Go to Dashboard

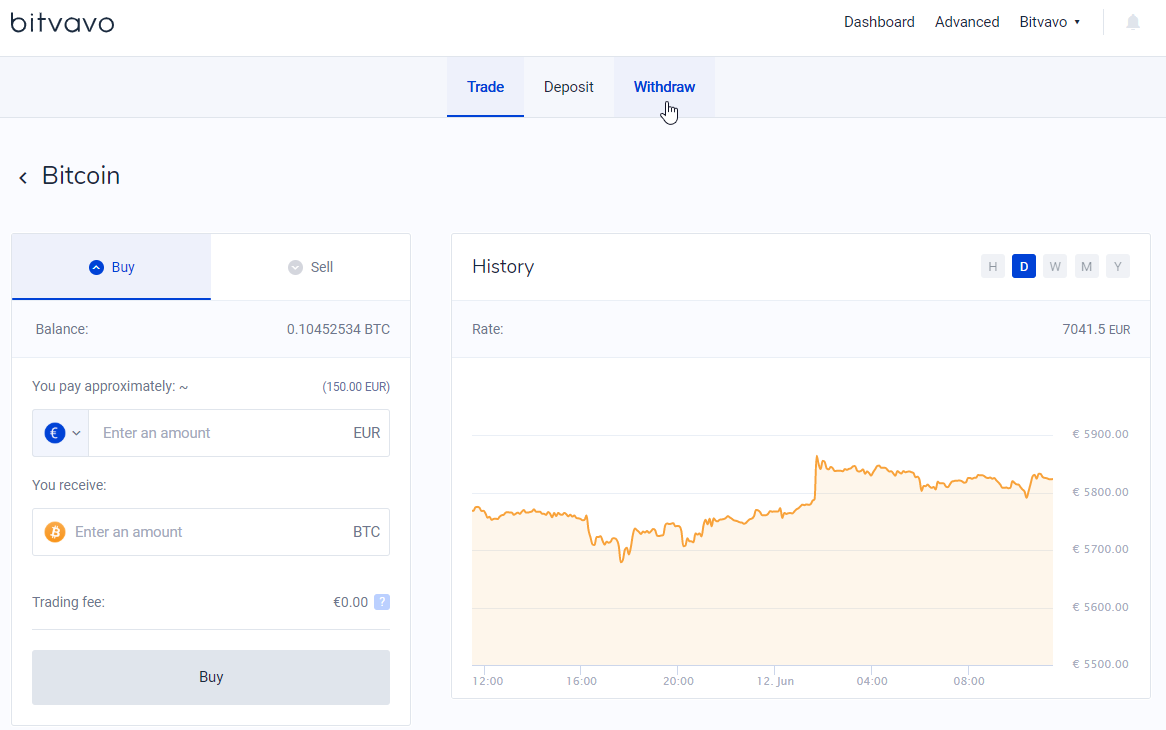pos(879,22)
